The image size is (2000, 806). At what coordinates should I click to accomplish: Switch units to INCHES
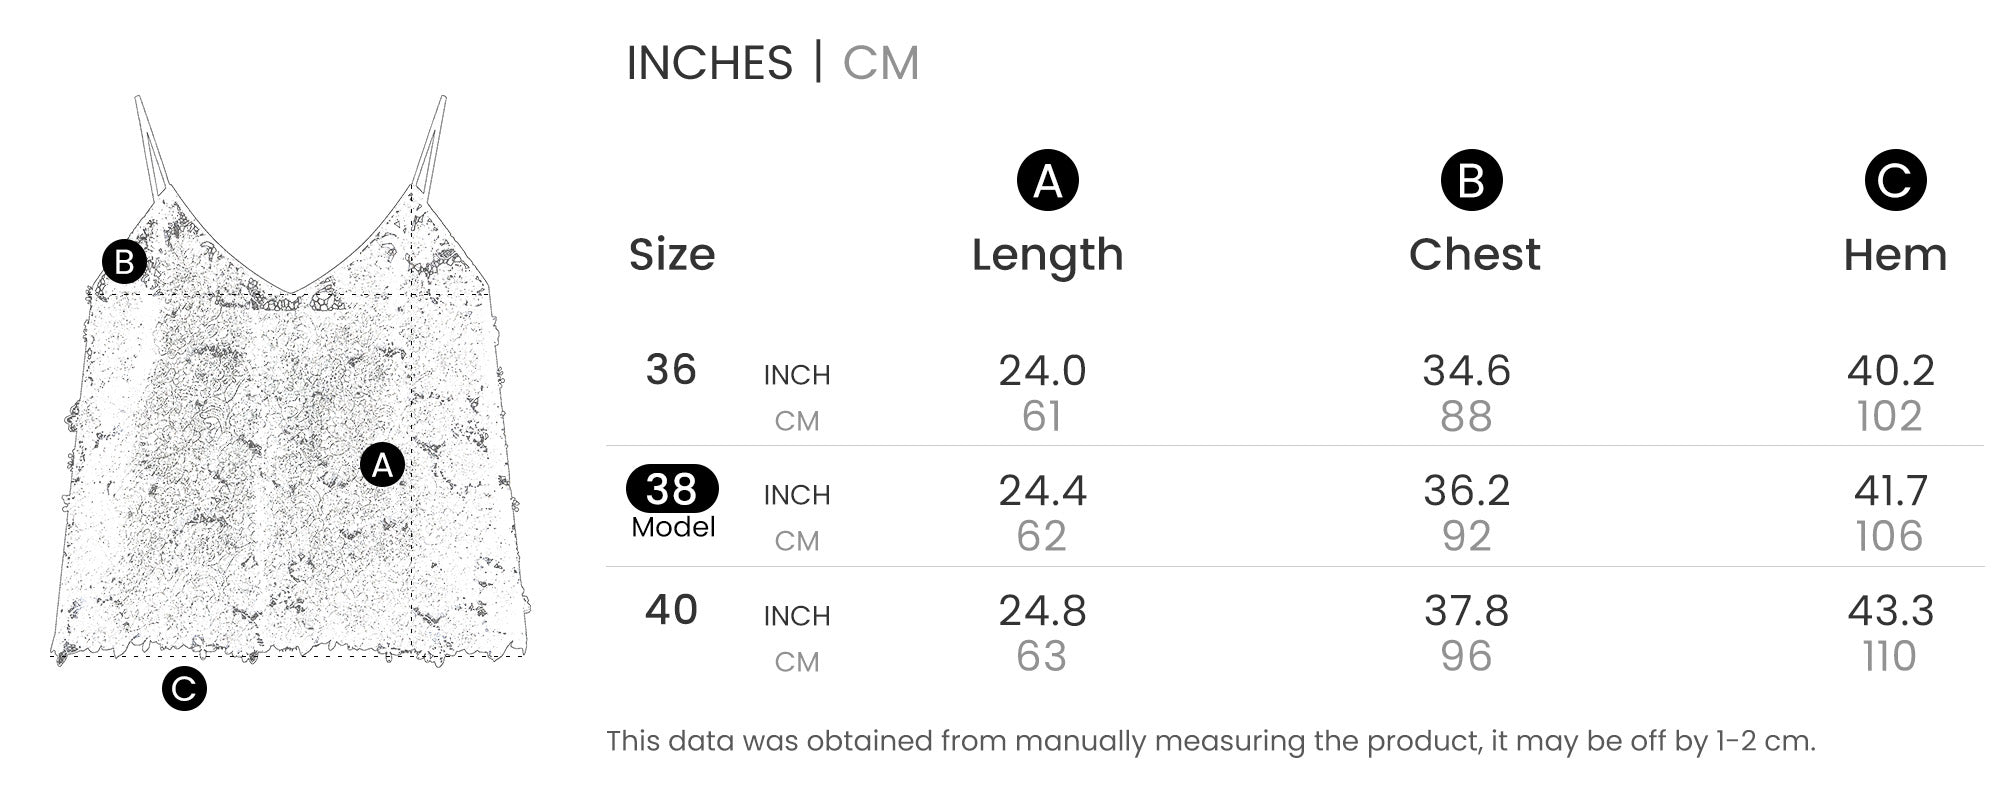click(x=709, y=63)
